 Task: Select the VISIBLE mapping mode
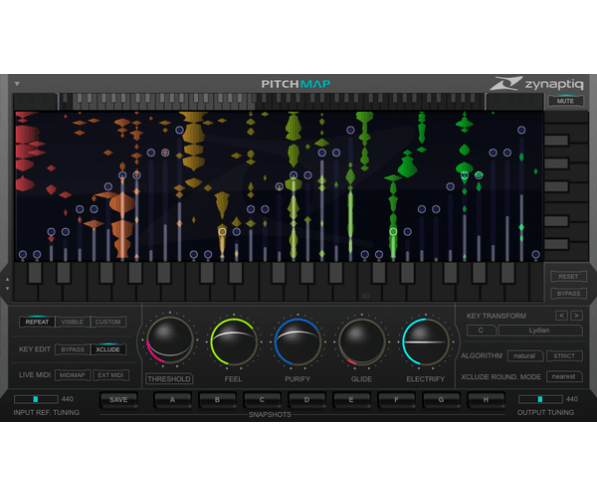(72, 322)
